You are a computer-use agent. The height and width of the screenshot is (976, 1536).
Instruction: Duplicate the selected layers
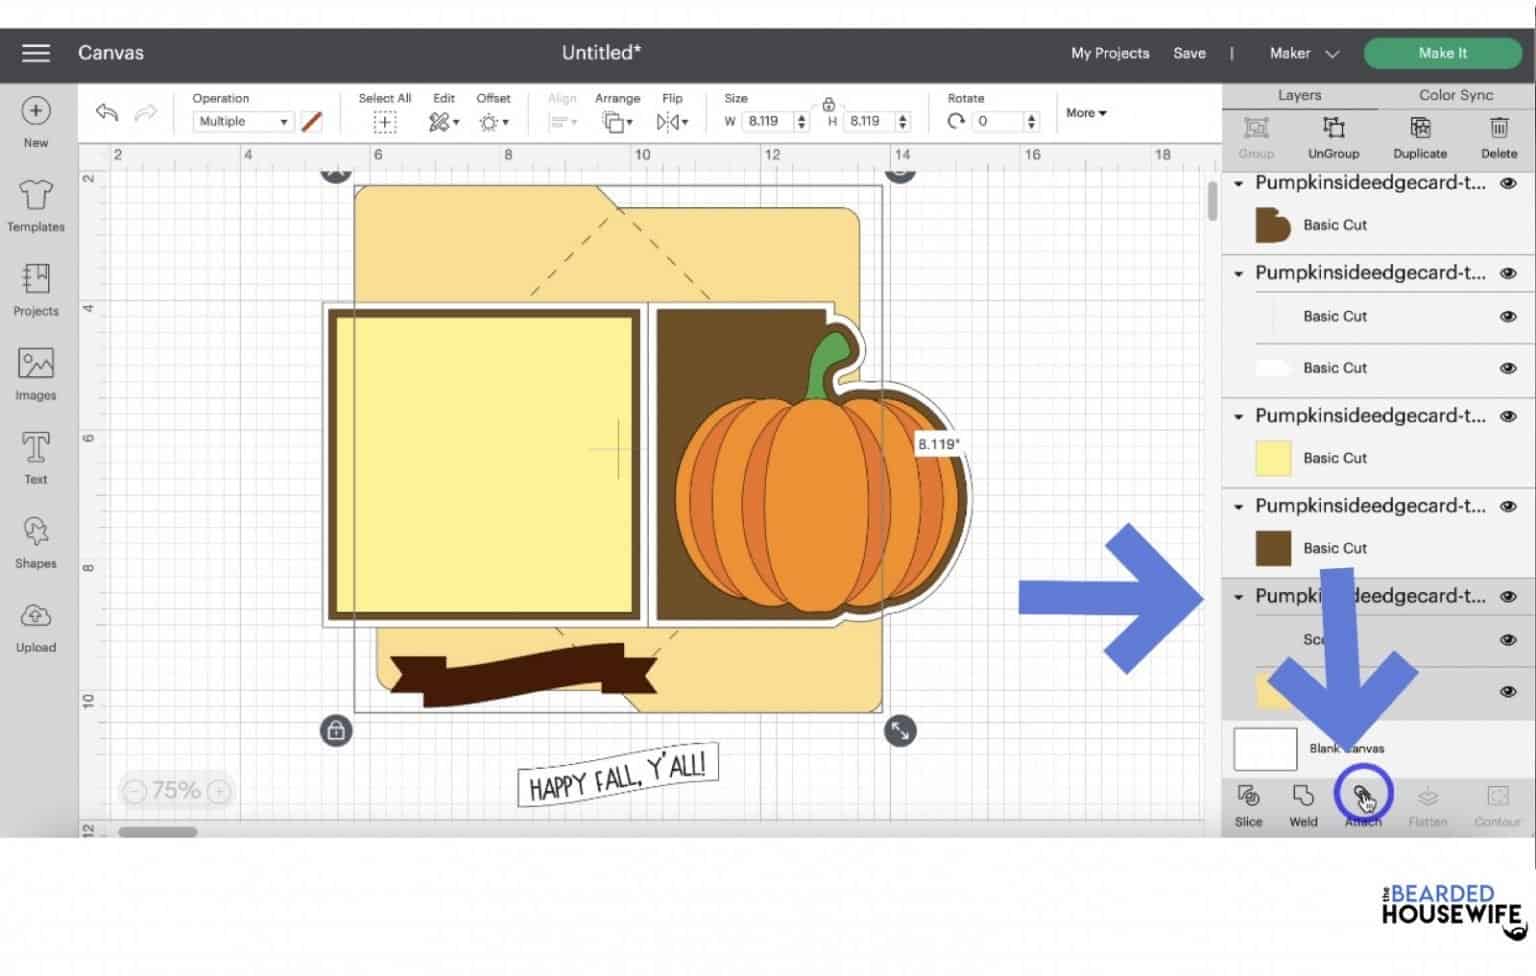[x=1420, y=137]
